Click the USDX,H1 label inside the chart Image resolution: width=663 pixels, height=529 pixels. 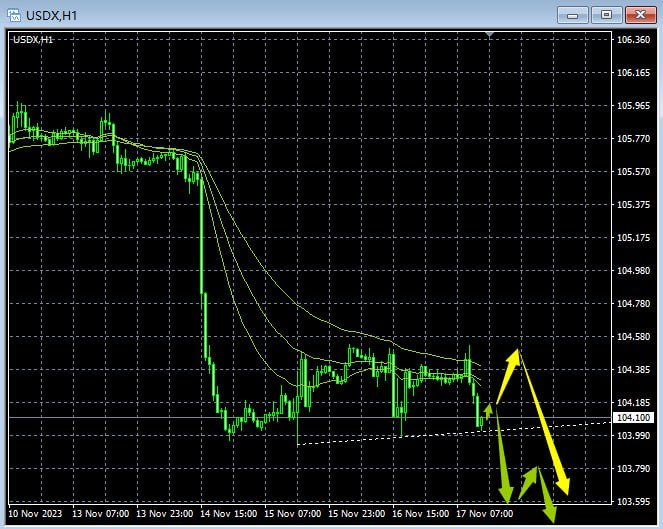coord(34,39)
